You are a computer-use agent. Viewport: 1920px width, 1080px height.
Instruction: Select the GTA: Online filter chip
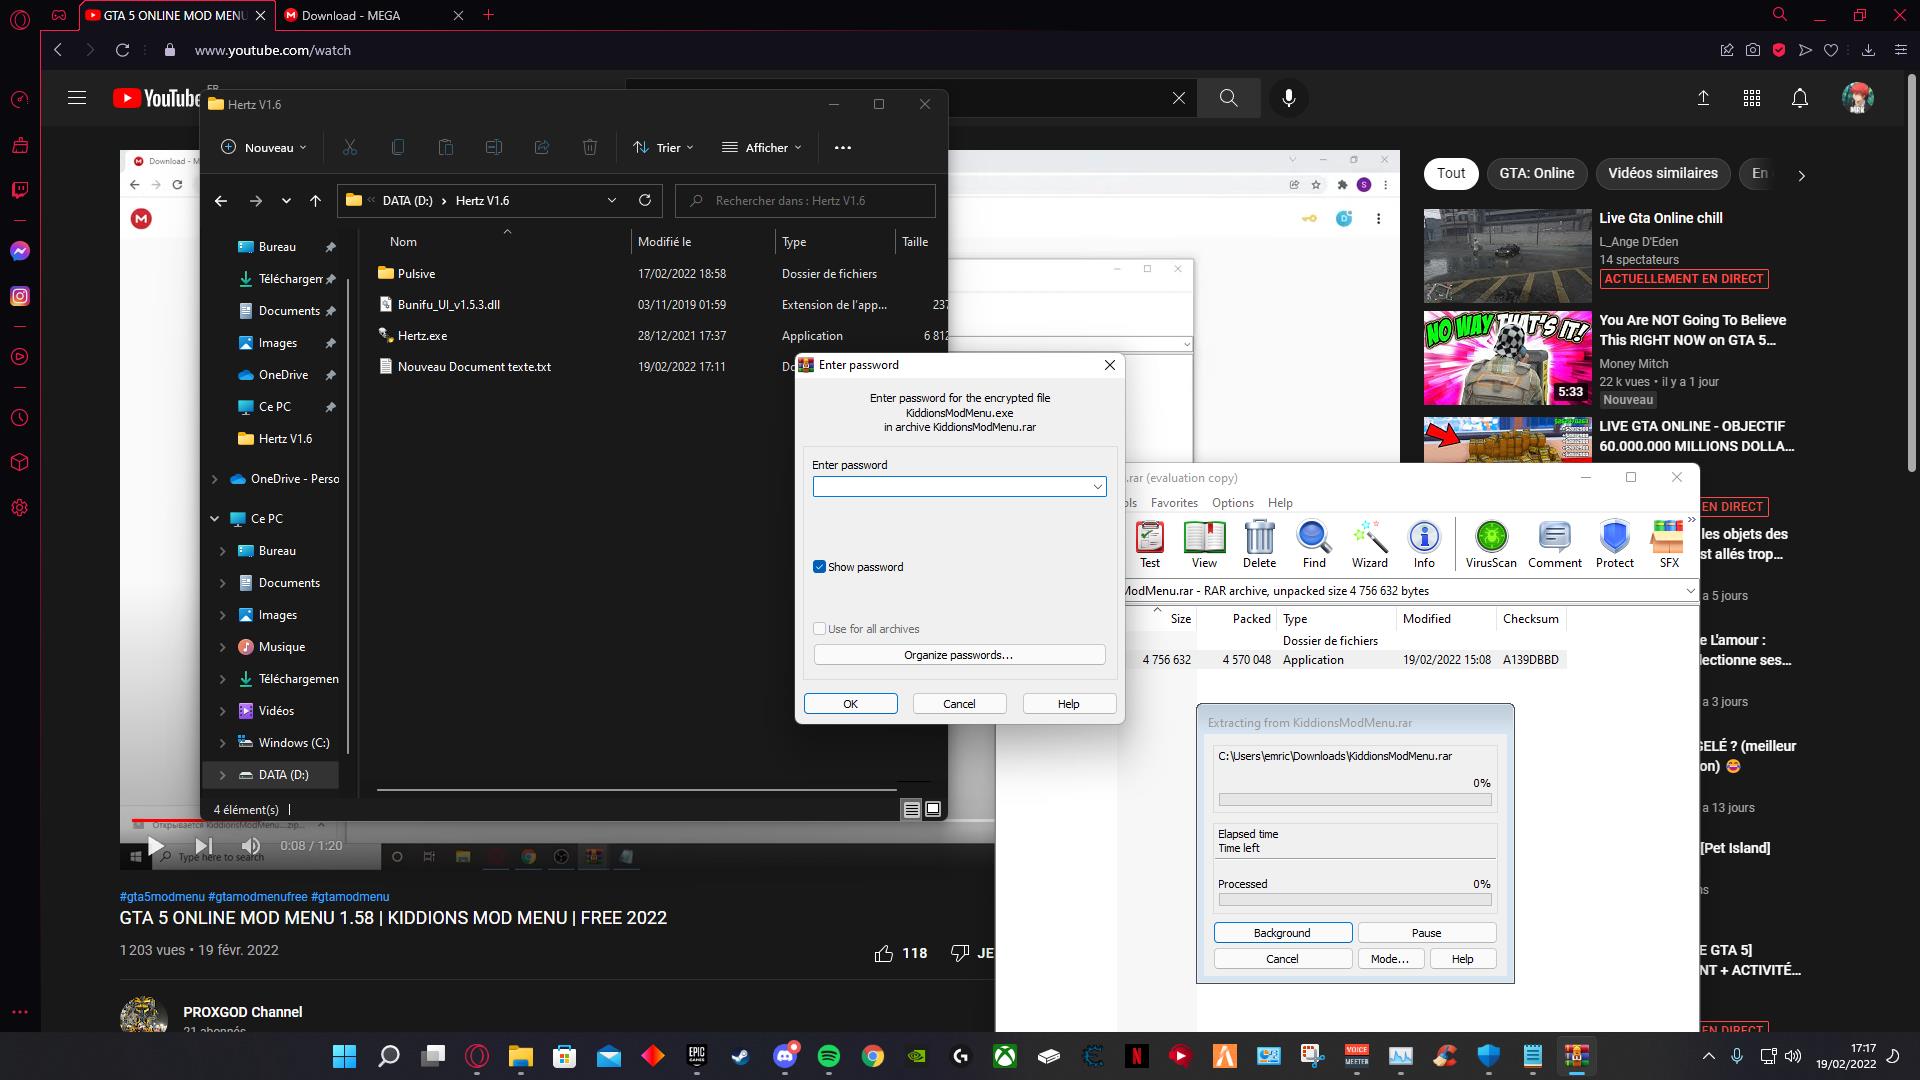point(1536,173)
